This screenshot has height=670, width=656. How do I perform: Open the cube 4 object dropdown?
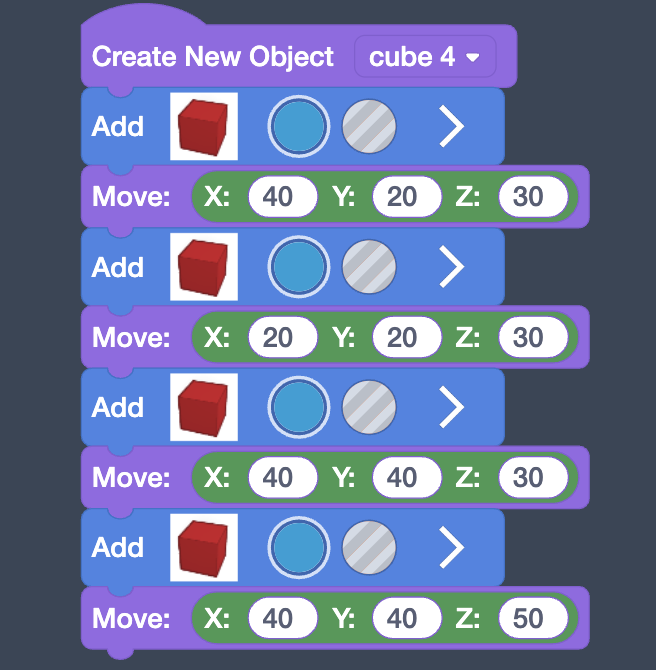click(425, 57)
